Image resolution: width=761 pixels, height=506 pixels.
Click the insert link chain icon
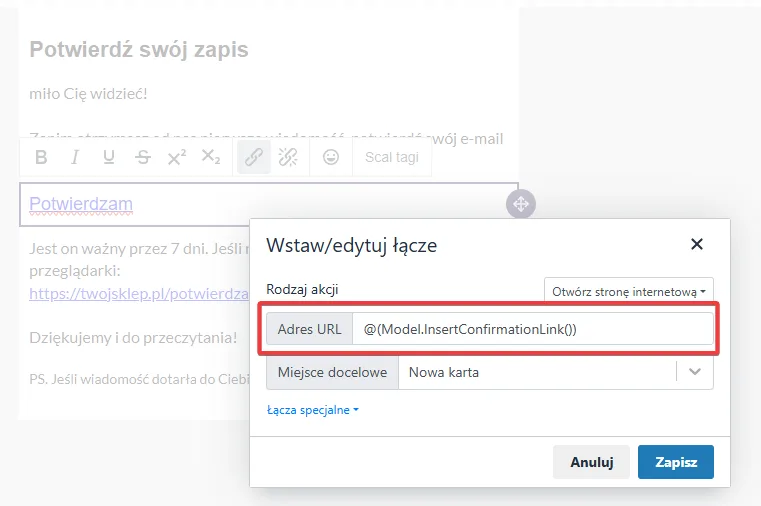254,157
